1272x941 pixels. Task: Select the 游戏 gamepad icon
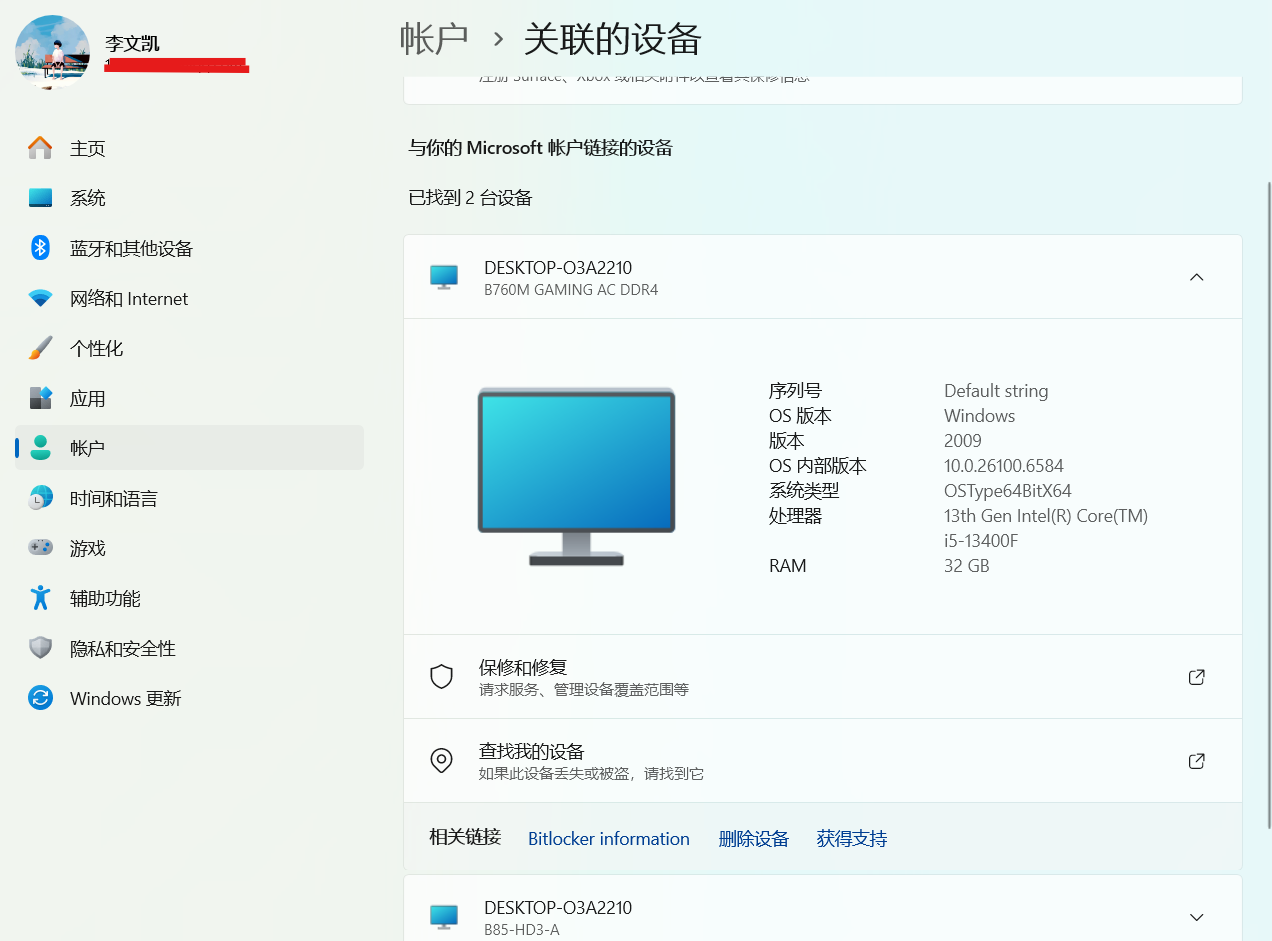40,548
